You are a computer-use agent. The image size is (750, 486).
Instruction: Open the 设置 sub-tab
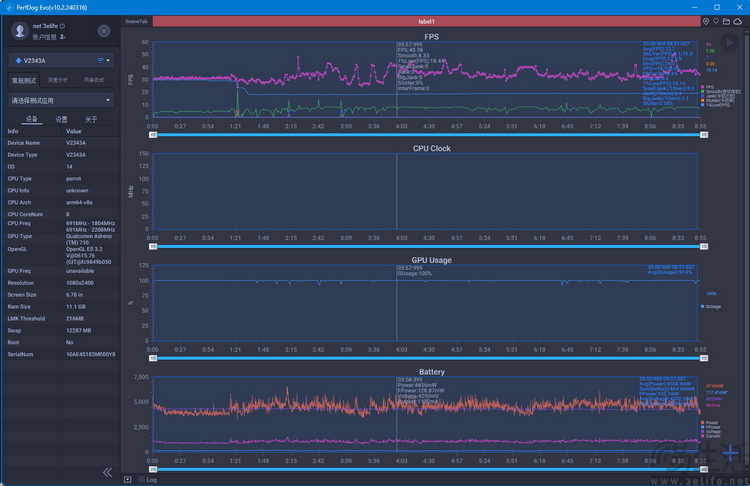click(x=61, y=119)
